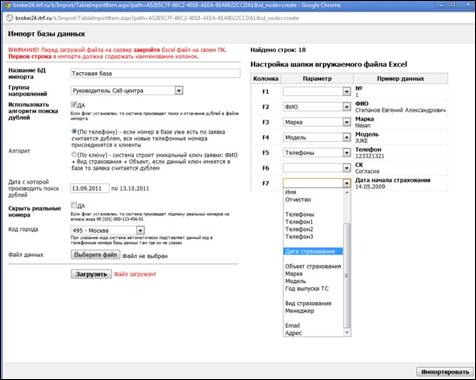
Task: Click 'Степанов Евгений Александрович' sample data
Action: pos(400,110)
